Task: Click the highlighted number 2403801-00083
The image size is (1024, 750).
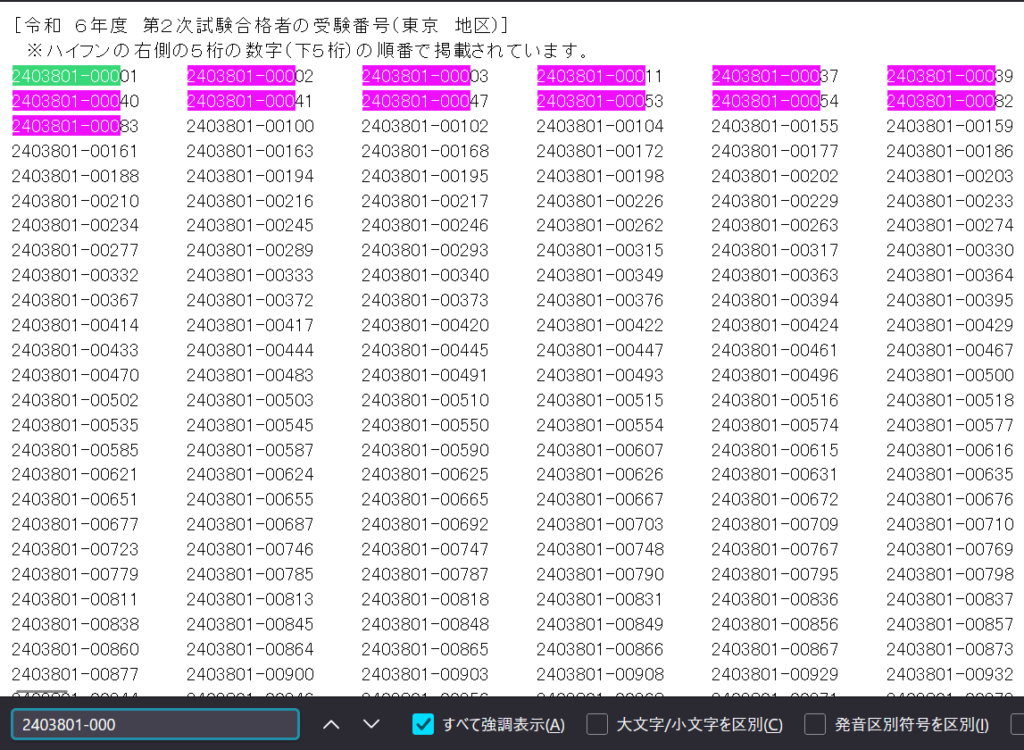Action: click(x=75, y=126)
